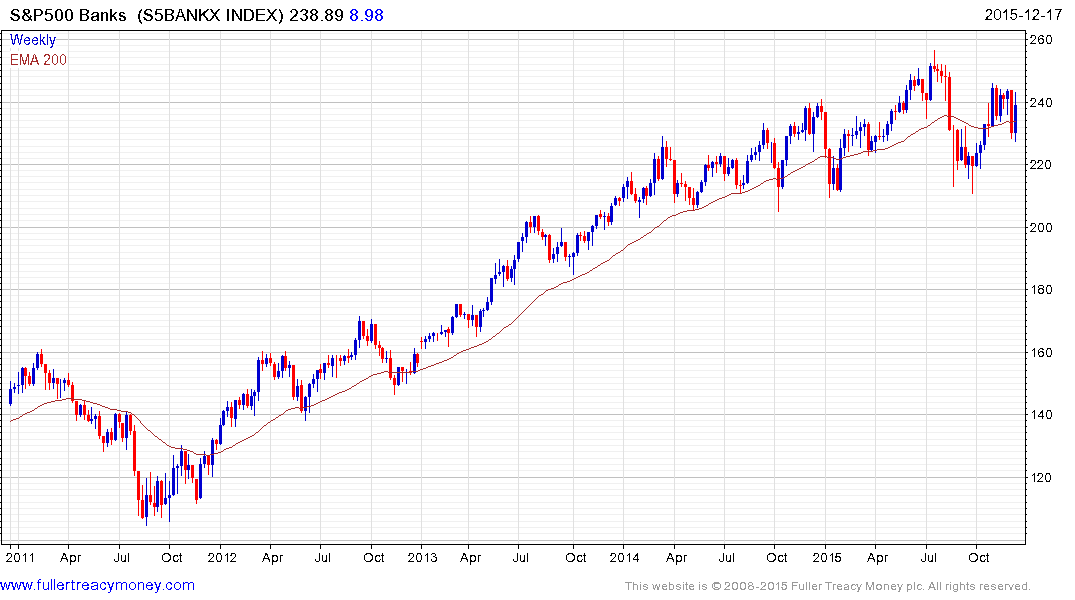Click the Weekly interval label

33,40
